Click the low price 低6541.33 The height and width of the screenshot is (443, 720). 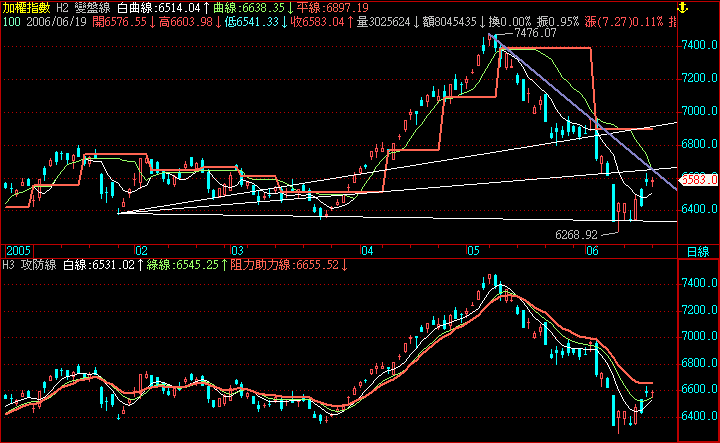[x=252, y=22]
